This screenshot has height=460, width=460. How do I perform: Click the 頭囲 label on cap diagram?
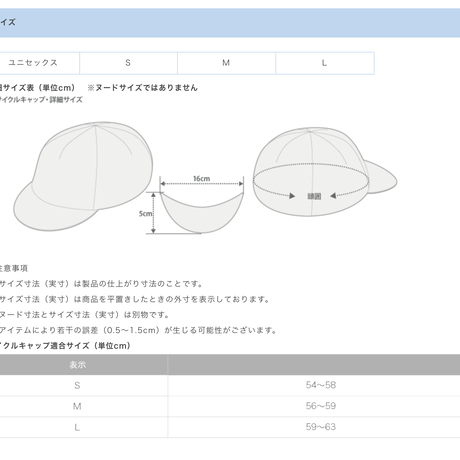[x=314, y=196]
